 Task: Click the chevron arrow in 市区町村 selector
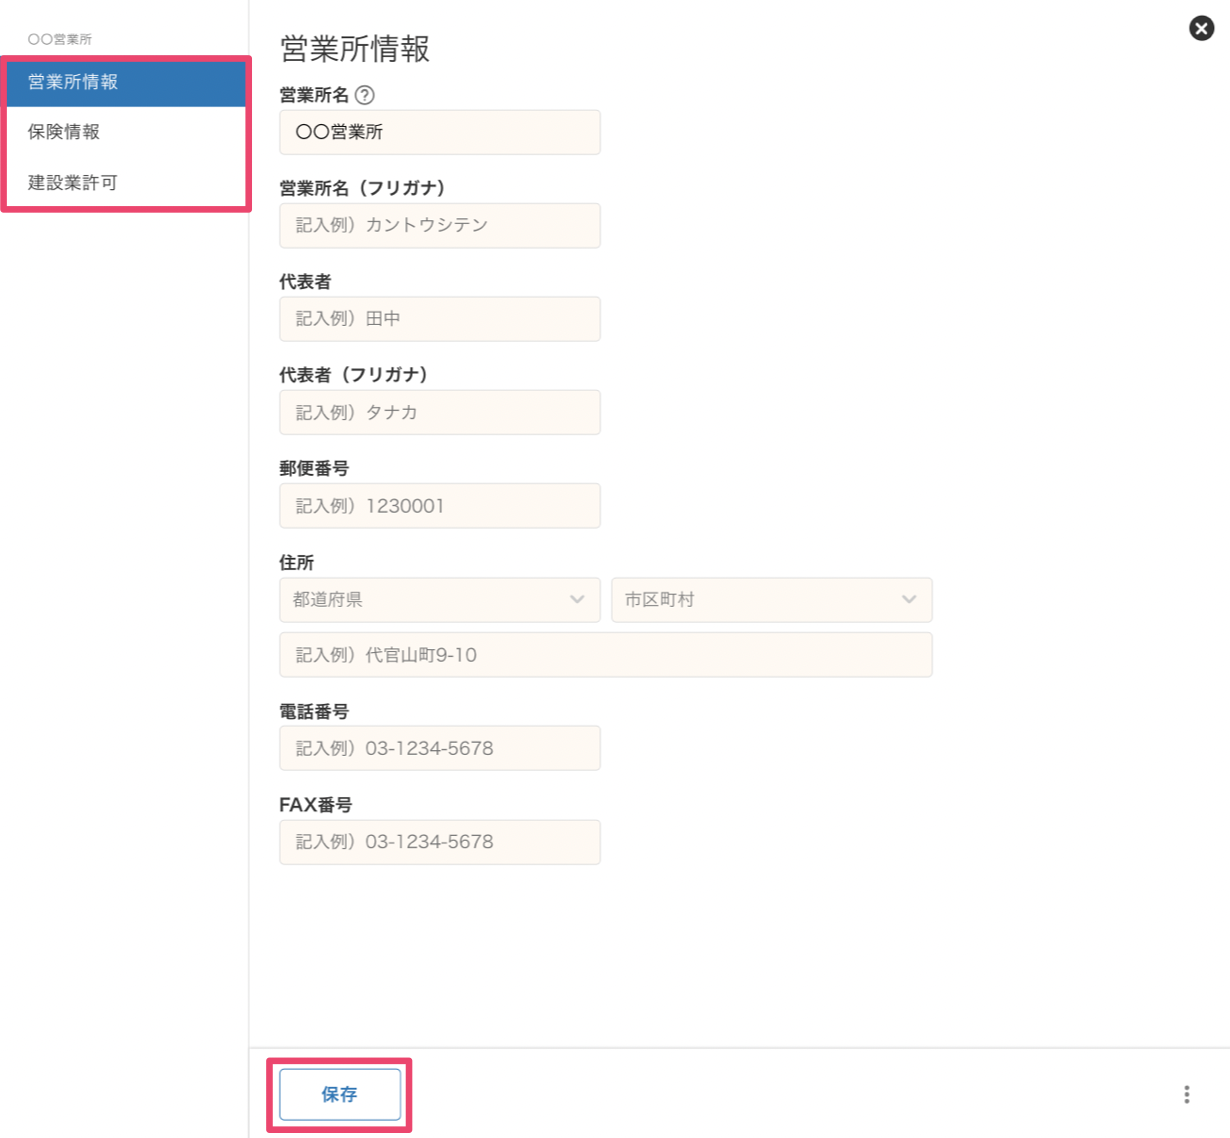click(908, 600)
